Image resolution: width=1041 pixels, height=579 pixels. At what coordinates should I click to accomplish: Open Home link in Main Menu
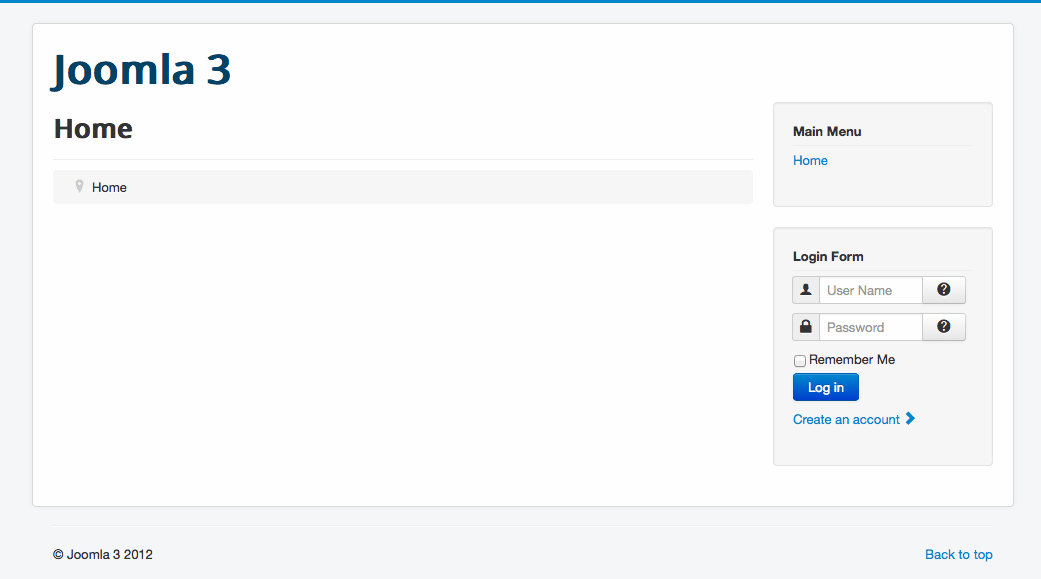(x=810, y=160)
